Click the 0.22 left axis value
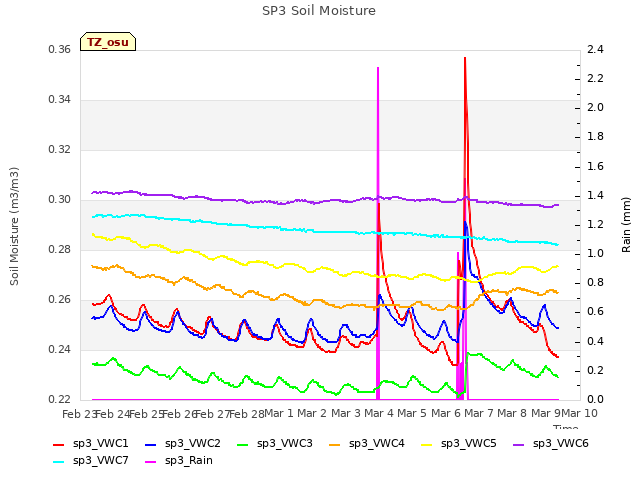The width and height of the screenshot is (640, 480). coord(60,399)
